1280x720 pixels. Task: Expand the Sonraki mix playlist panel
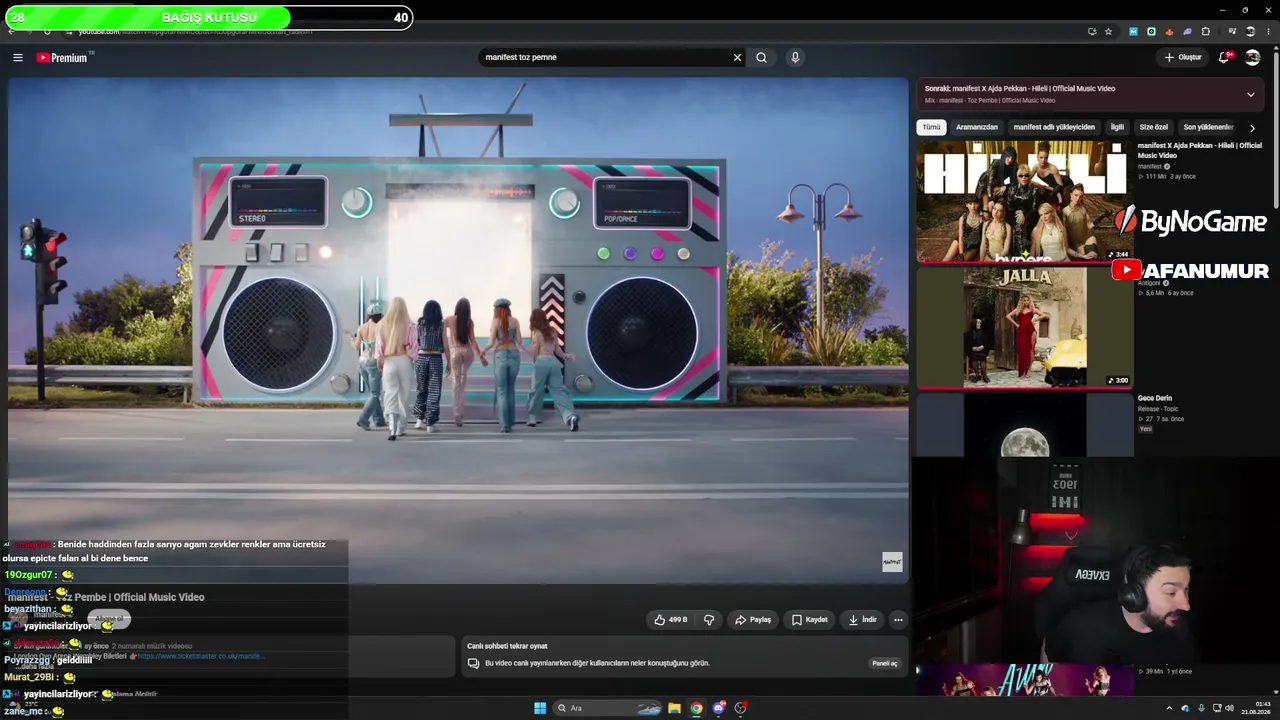pos(1250,94)
